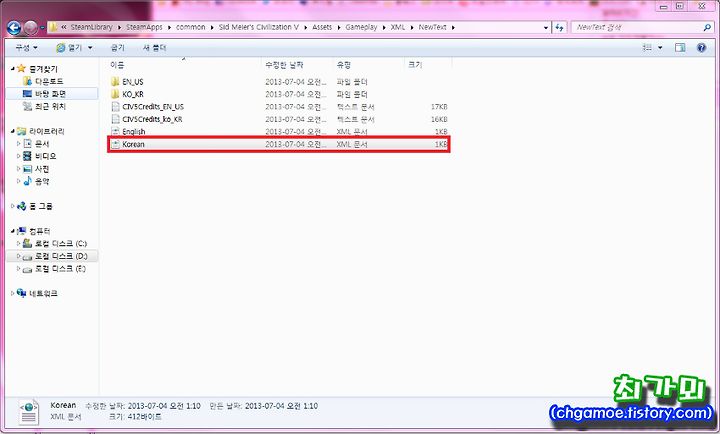The width and height of the screenshot is (720, 434).
Task: Expand the 홈 그룹 homegroup node
Action: pyautogui.click(x=12, y=206)
